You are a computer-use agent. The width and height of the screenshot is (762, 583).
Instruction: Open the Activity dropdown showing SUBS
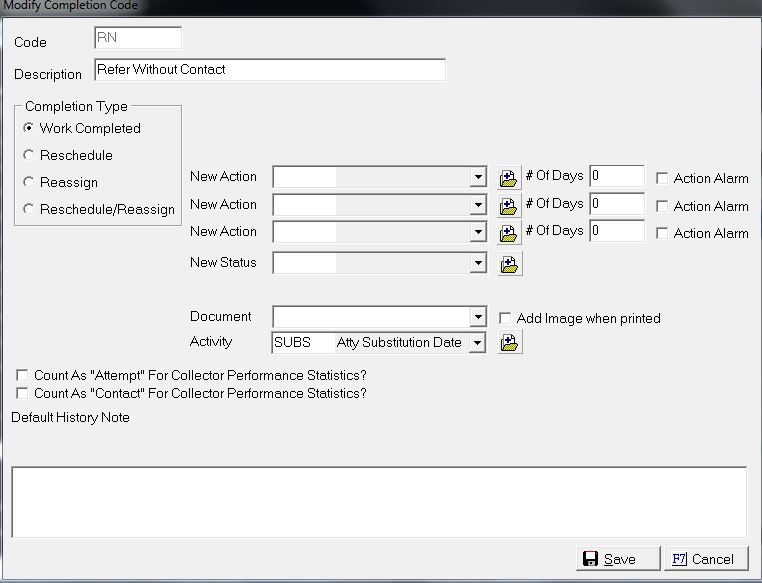click(479, 343)
